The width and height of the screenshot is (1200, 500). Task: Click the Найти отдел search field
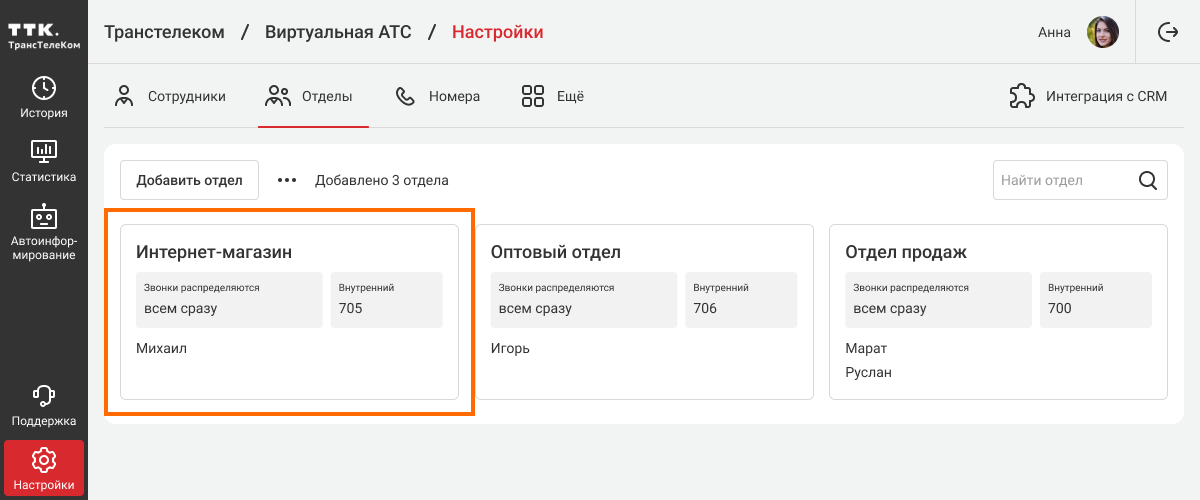pyautogui.click(x=1062, y=181)
